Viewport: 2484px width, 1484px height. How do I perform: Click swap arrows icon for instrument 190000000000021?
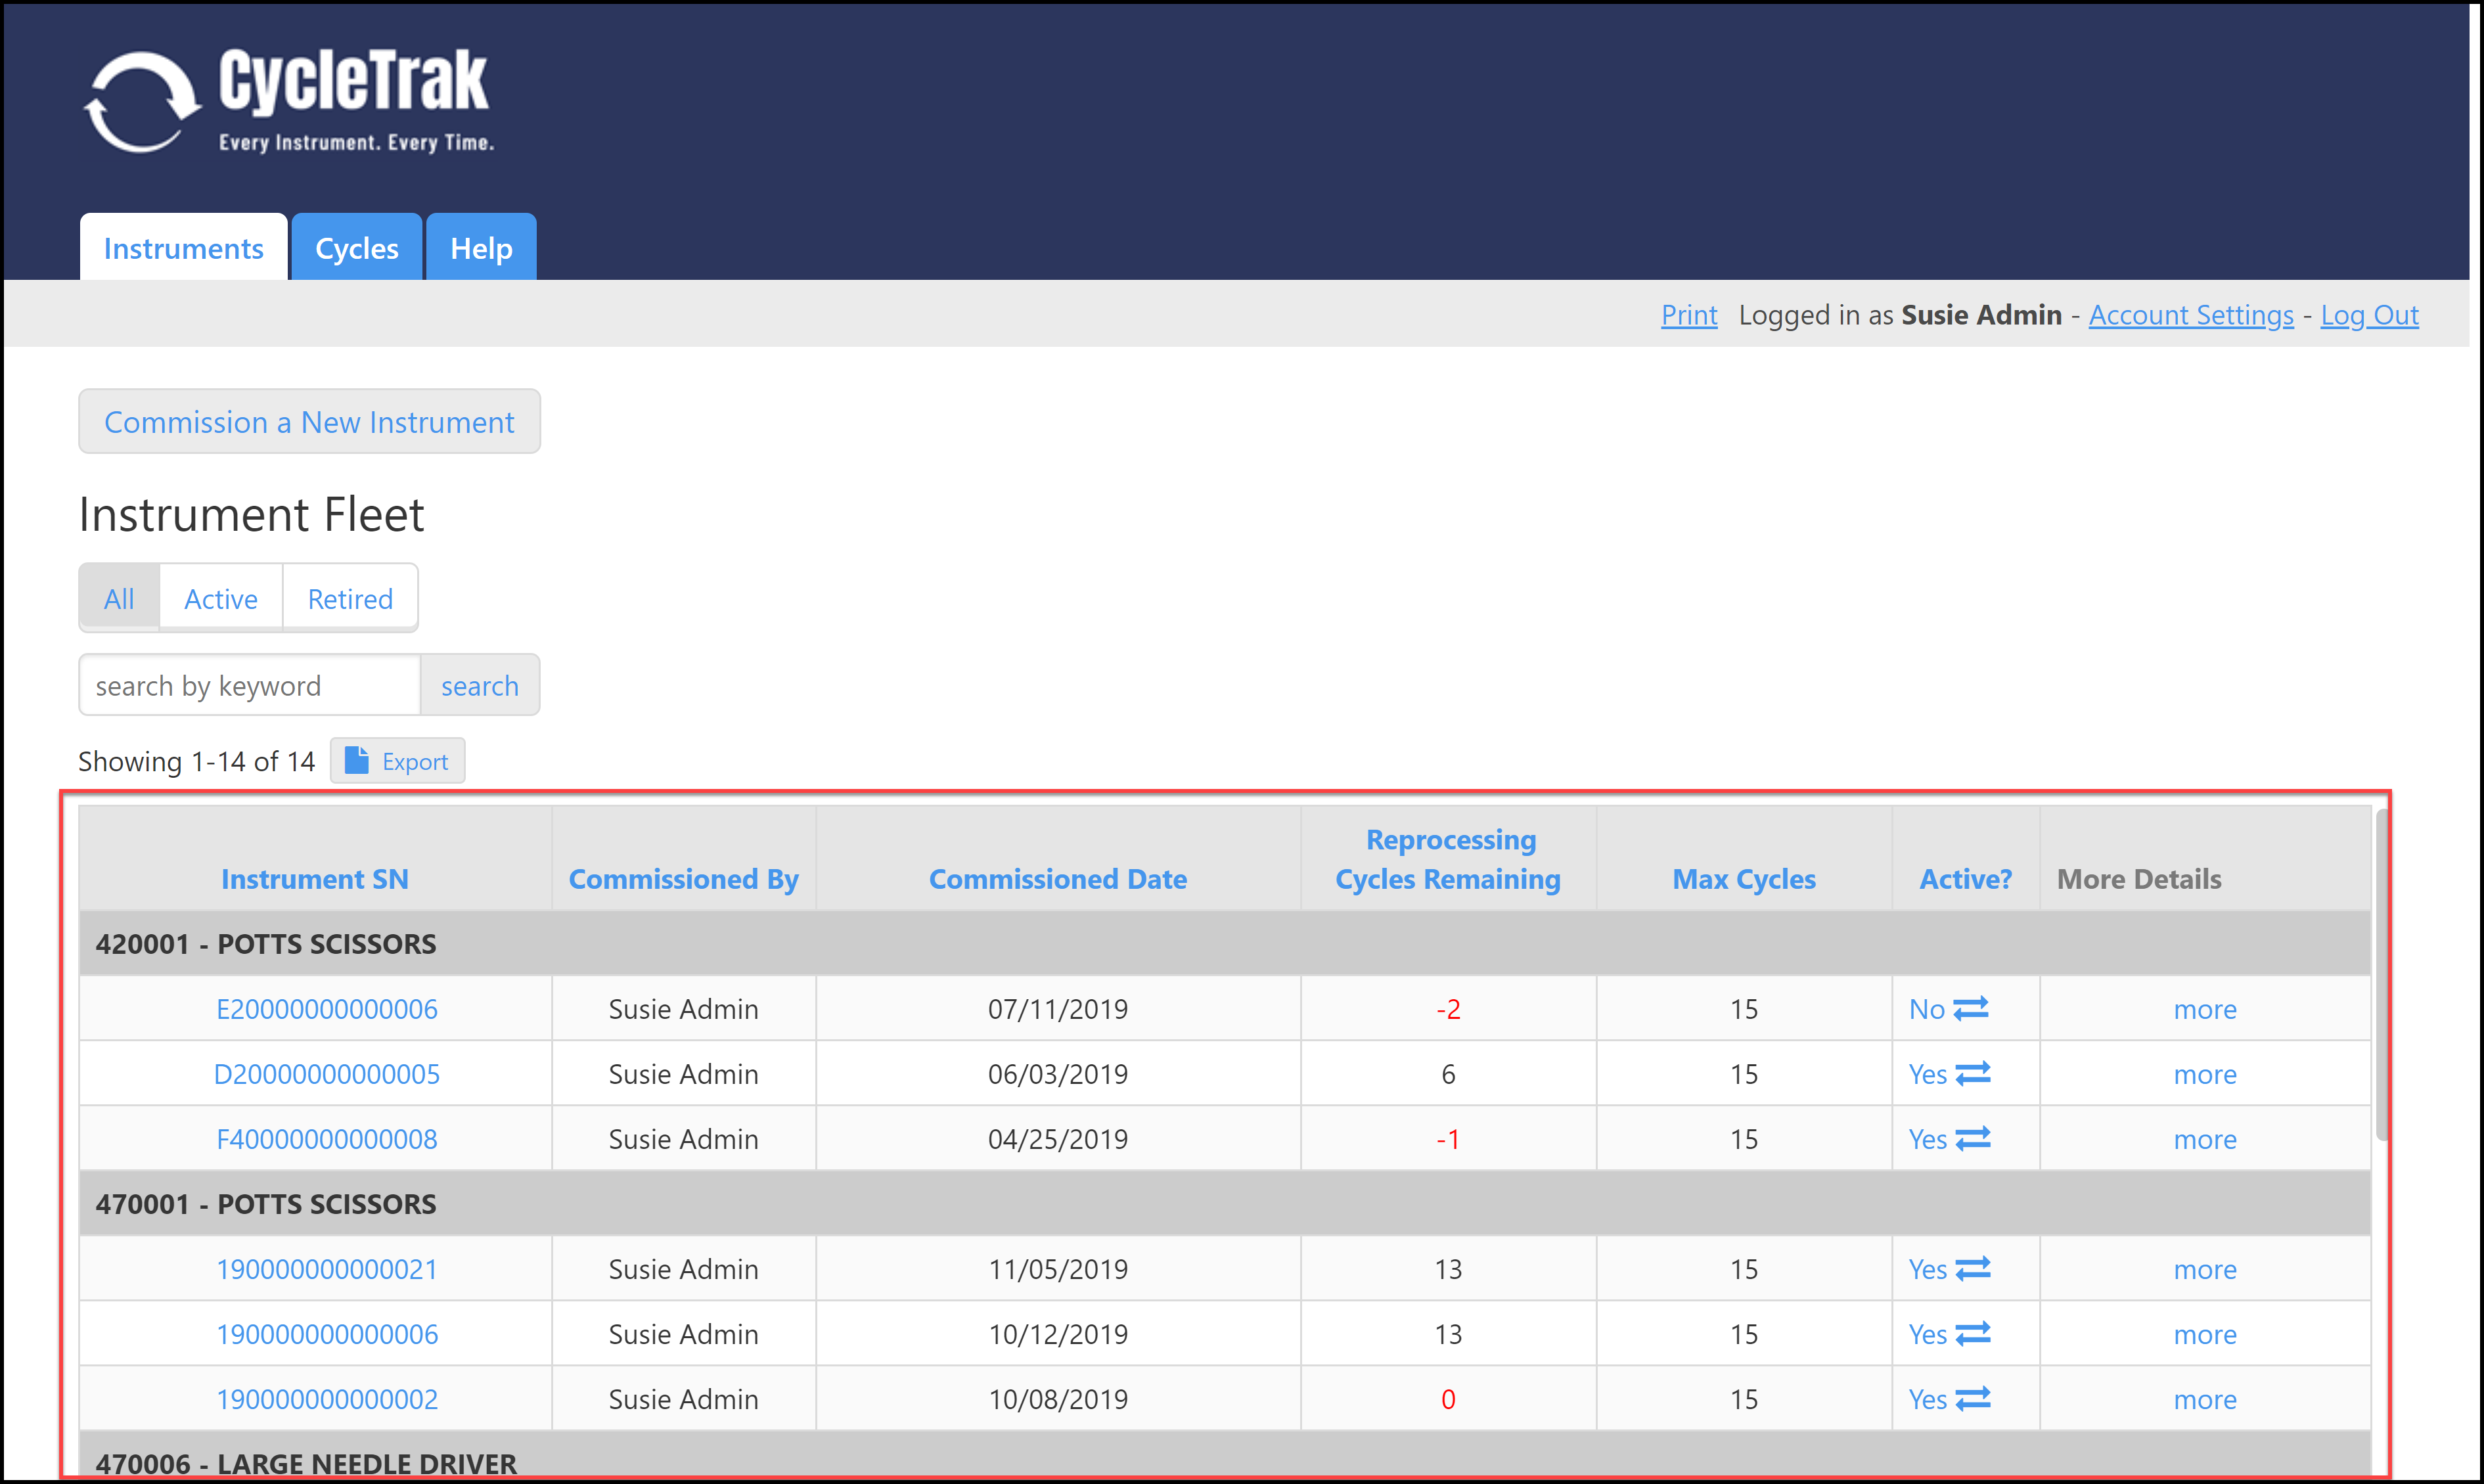1972,1268
